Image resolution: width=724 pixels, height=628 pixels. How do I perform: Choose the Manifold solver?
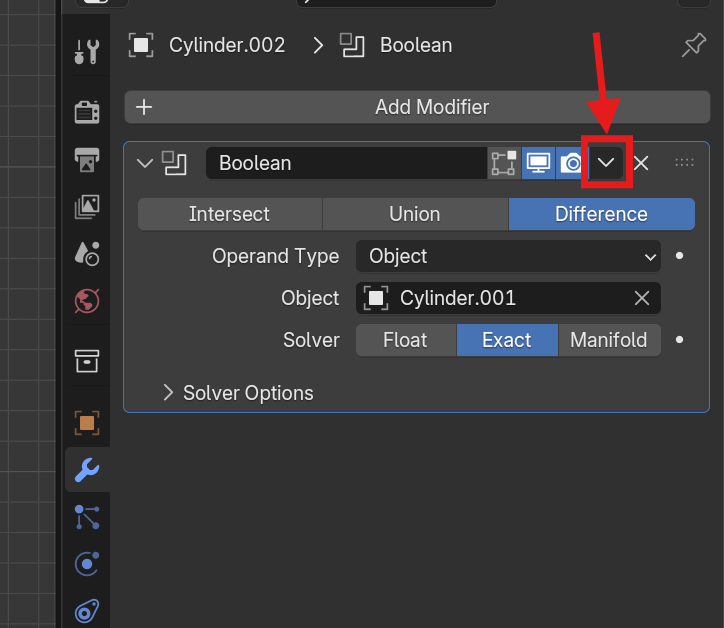609,340
